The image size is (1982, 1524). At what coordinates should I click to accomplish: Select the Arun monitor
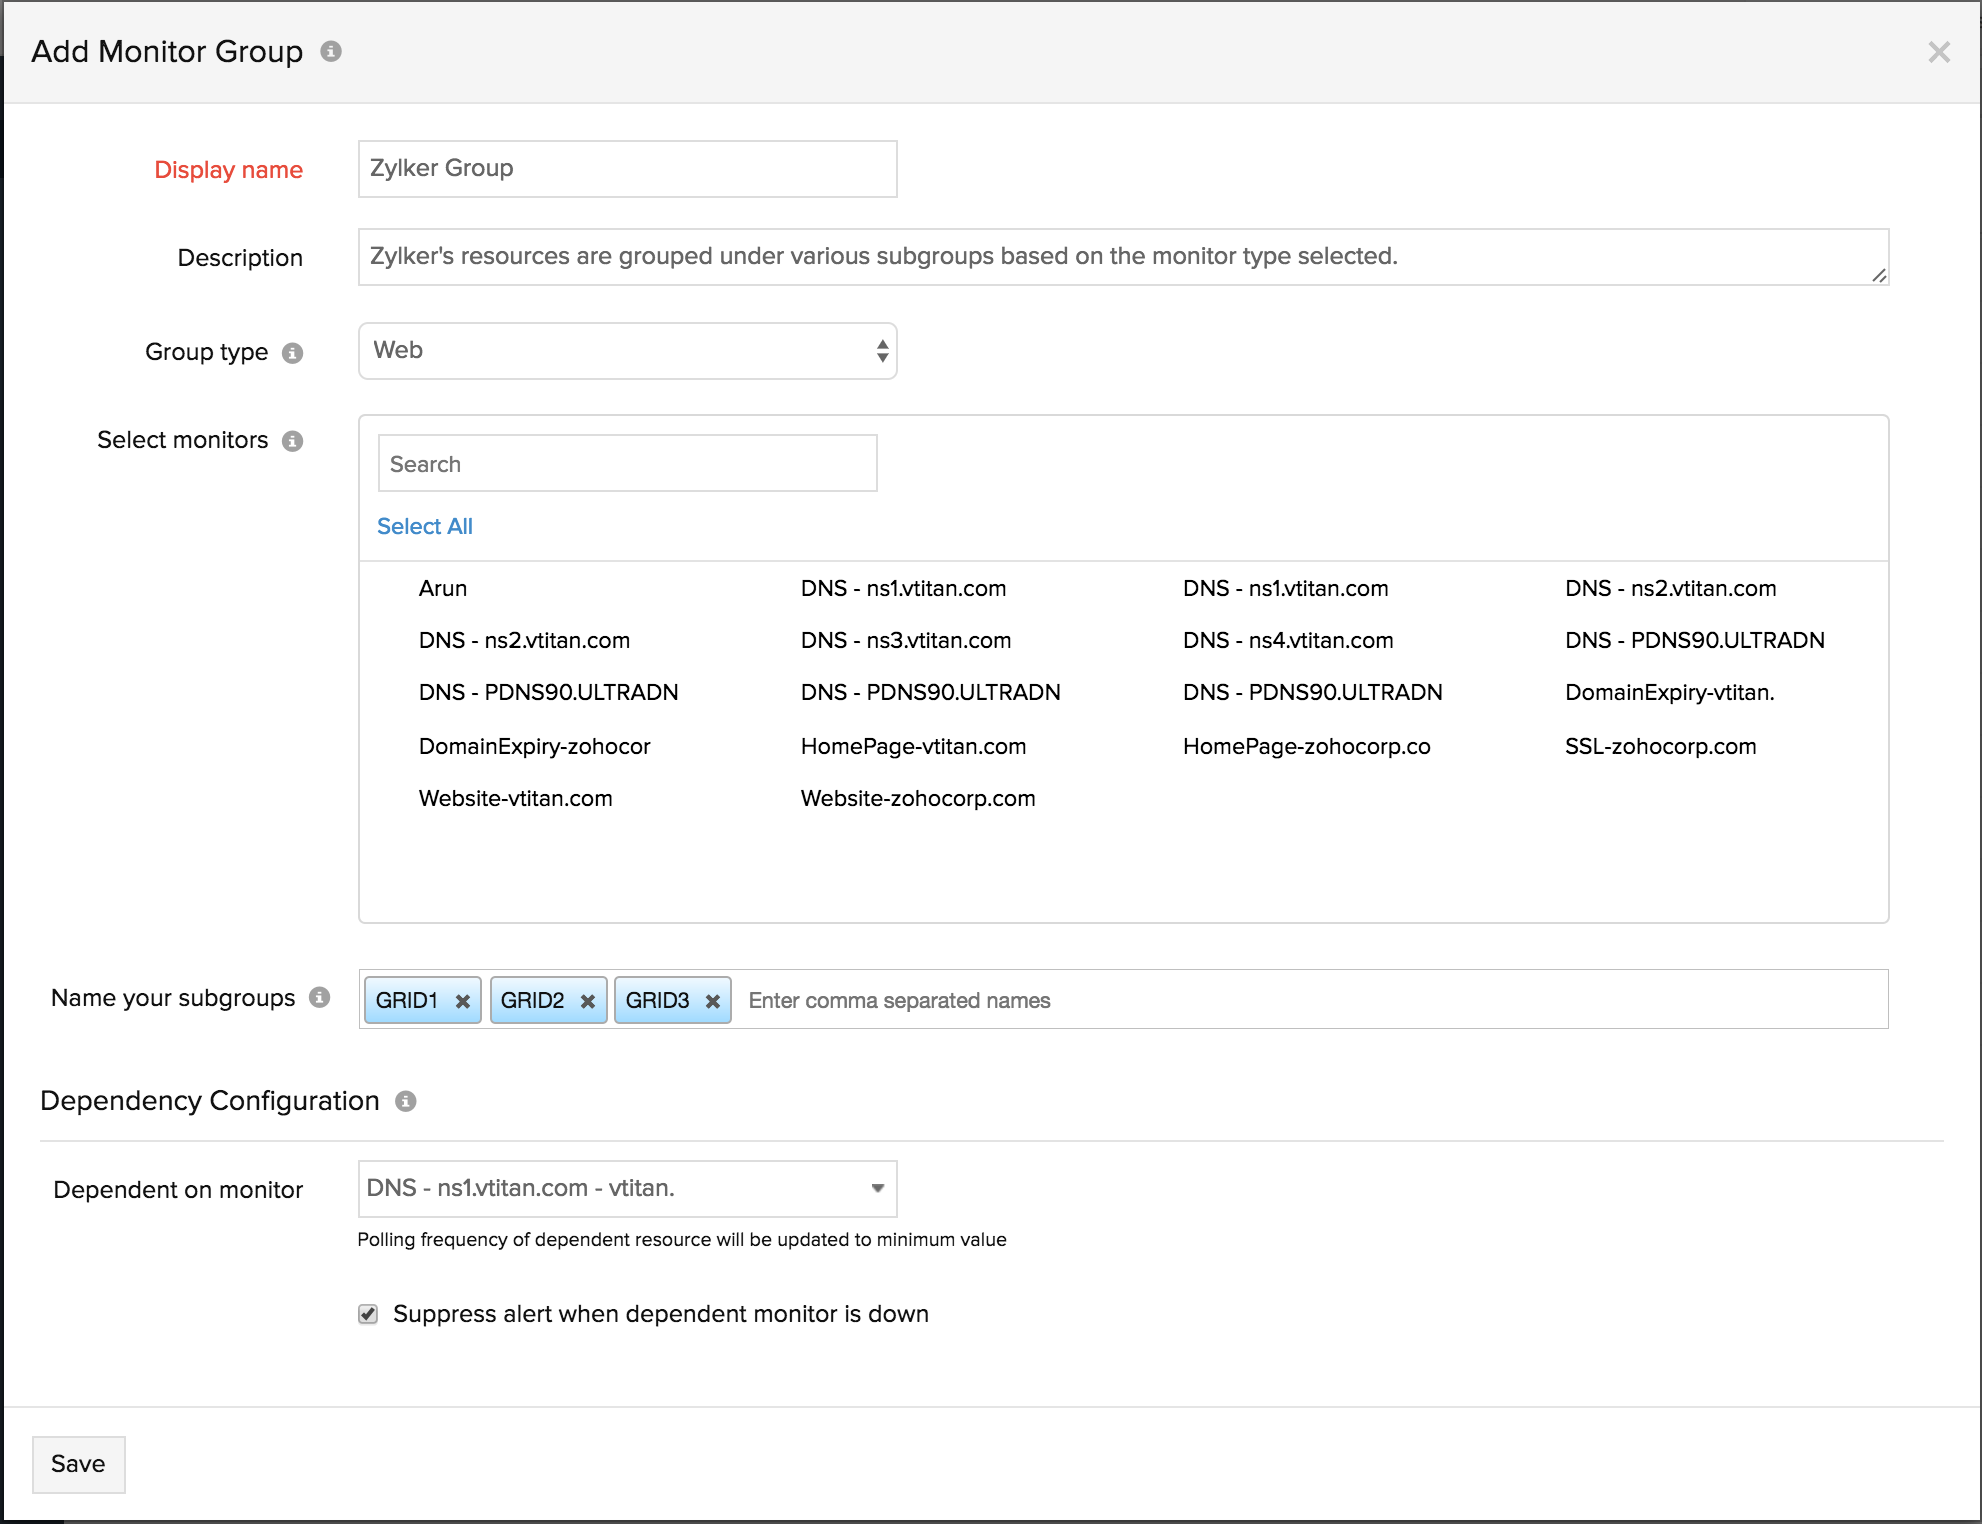click(443, 588)
